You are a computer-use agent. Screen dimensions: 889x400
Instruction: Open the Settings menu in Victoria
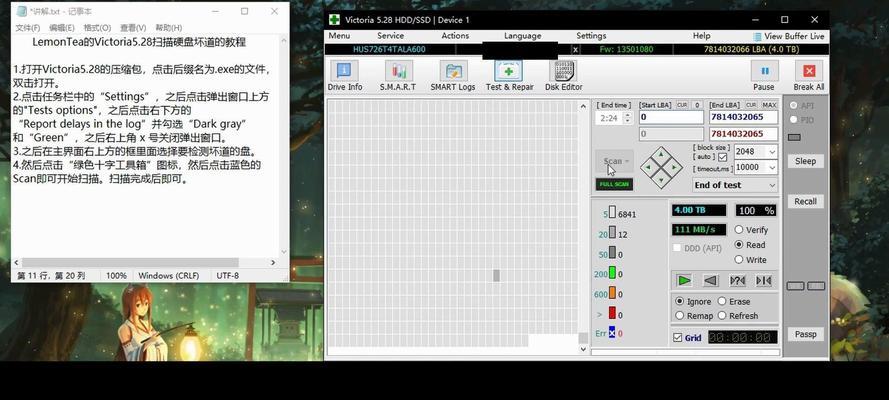[591, 36]
